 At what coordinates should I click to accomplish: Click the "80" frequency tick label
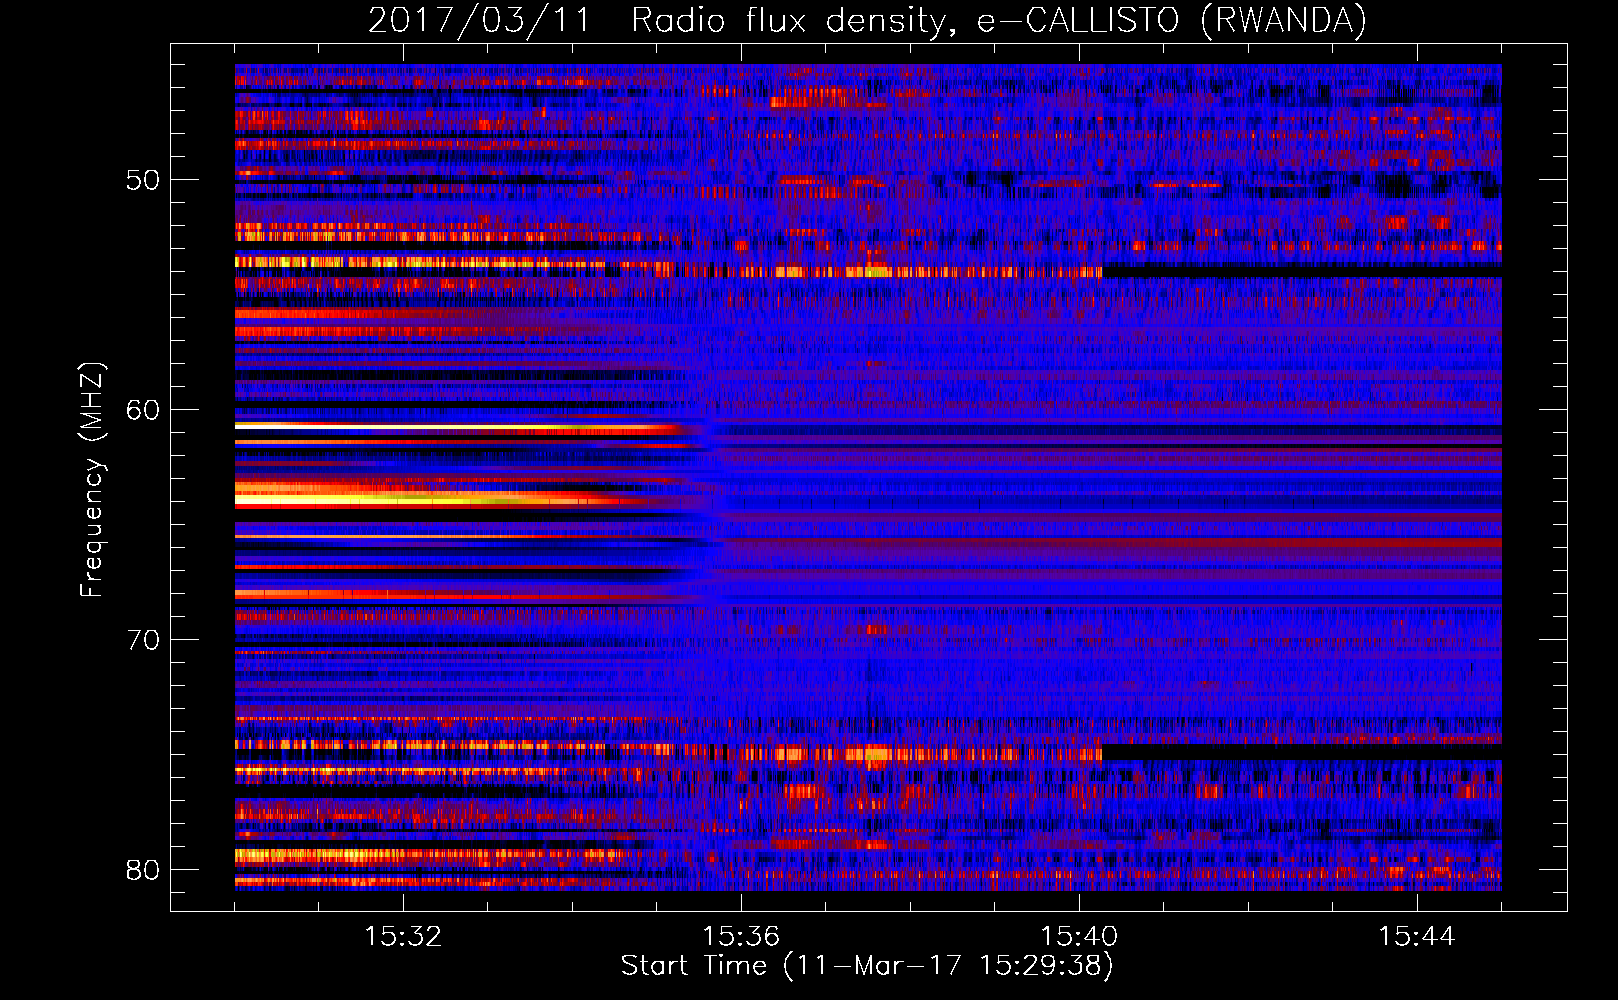tap(143, 871)
